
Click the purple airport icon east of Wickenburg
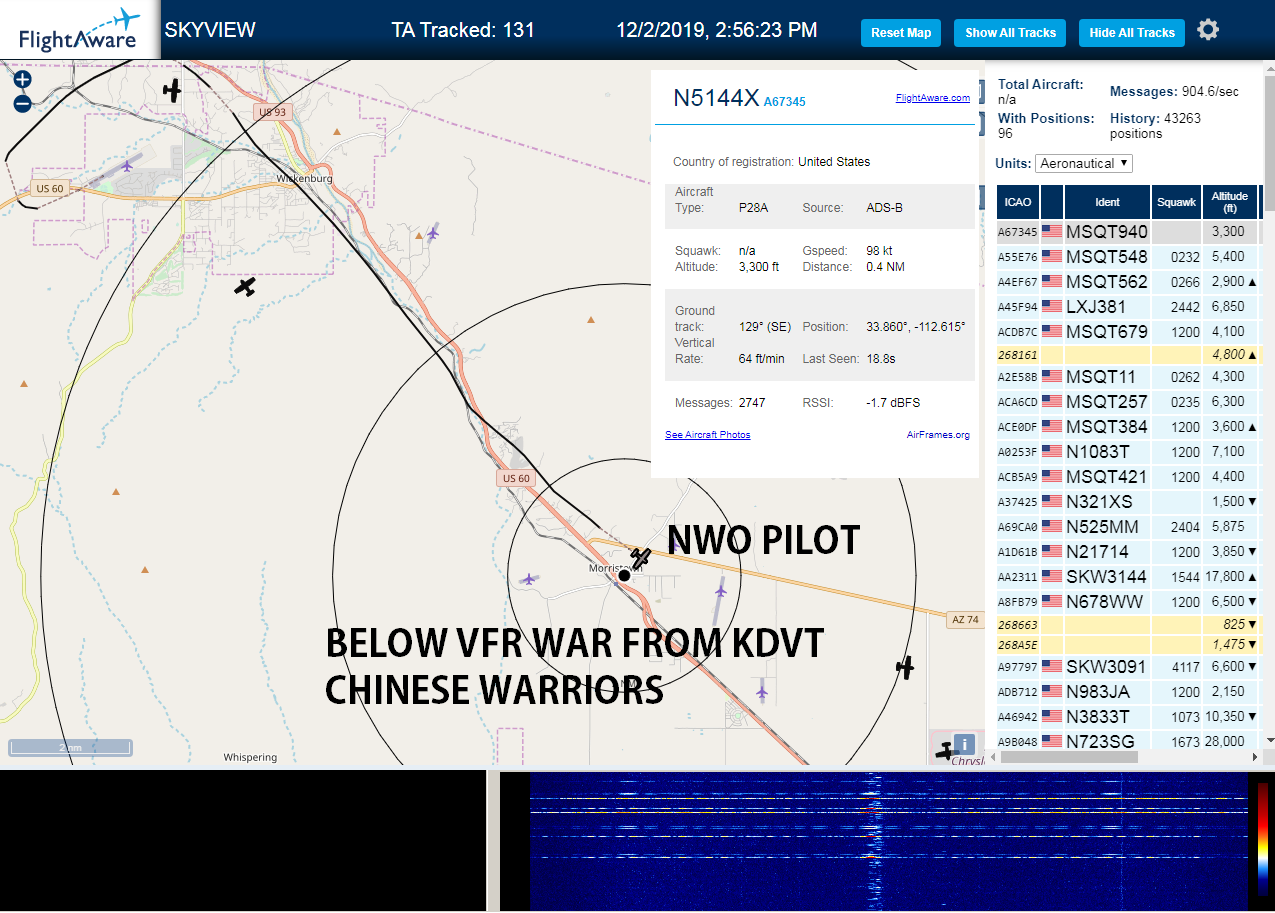[x=433, y=234]
